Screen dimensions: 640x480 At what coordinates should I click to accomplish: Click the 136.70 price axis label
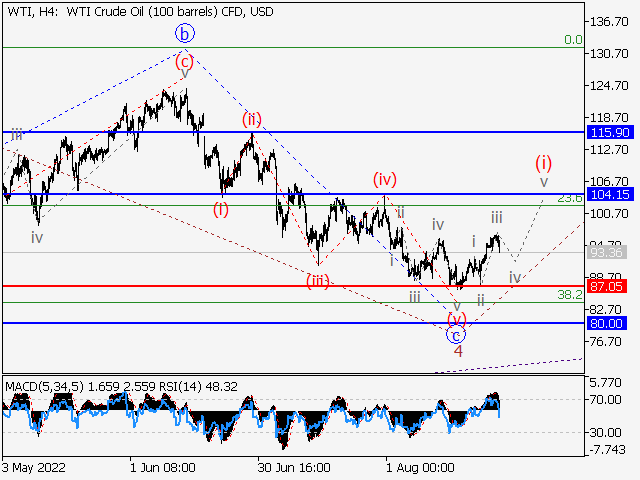point(609,21)
